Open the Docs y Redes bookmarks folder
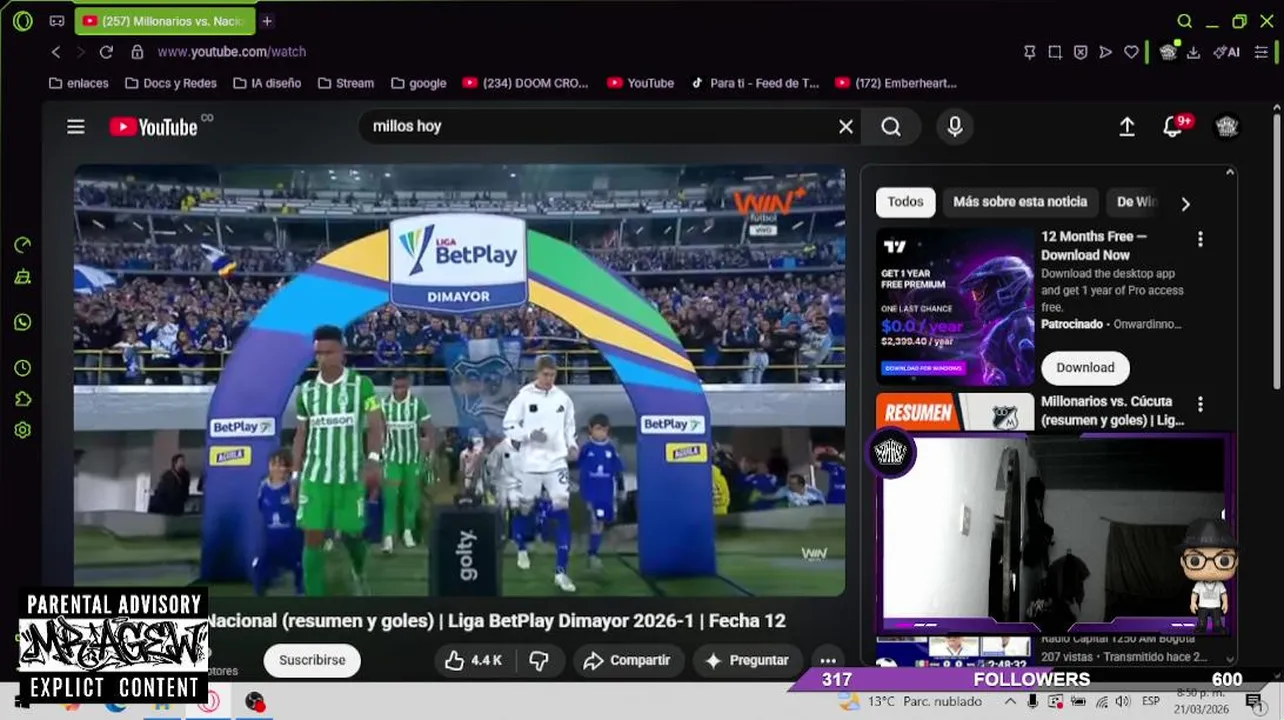Viewport: 1284px width, 720px height. pos(170,83)
